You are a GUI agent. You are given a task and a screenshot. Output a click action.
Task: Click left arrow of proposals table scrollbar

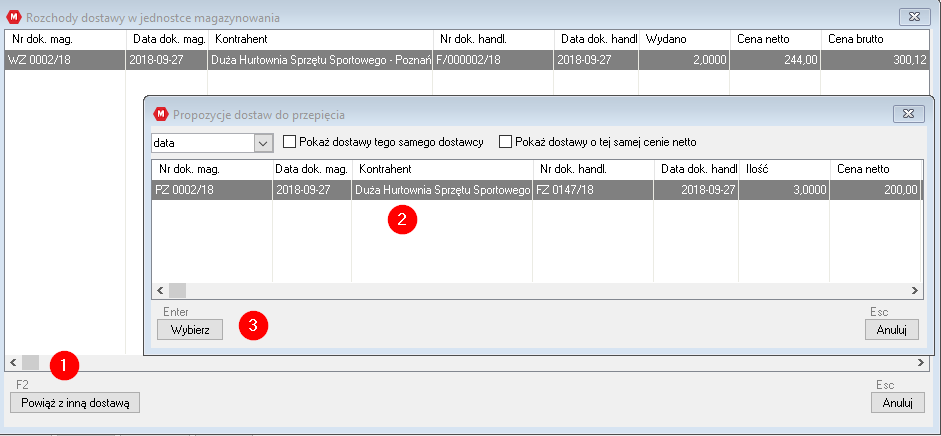160,290
